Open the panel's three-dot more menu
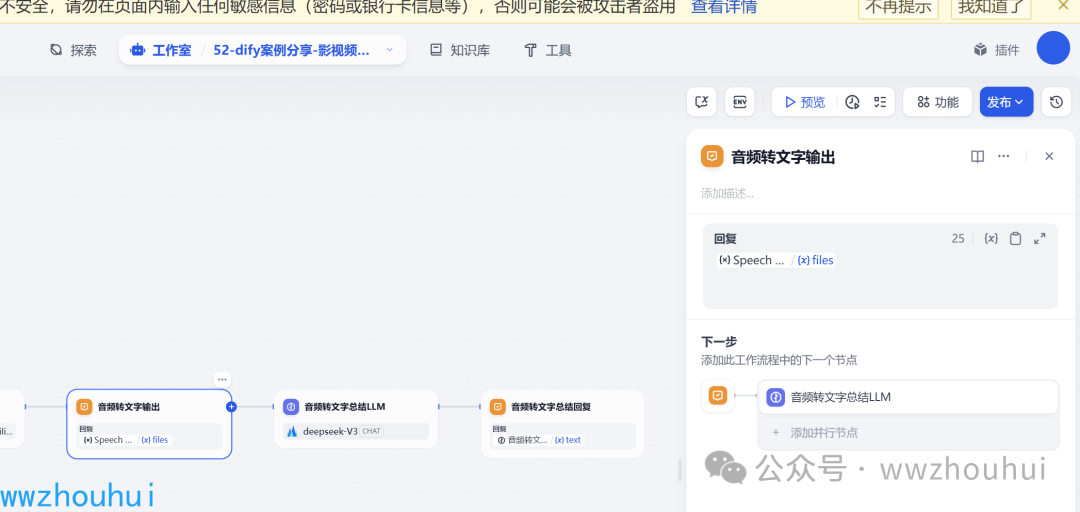 (1004, 156)
